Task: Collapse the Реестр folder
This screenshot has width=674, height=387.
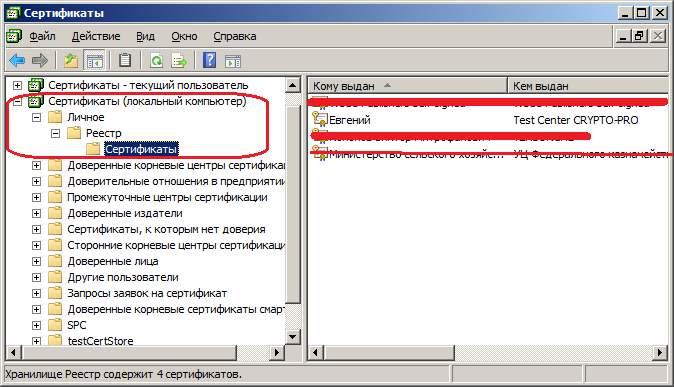Action: tap(55, 133)
